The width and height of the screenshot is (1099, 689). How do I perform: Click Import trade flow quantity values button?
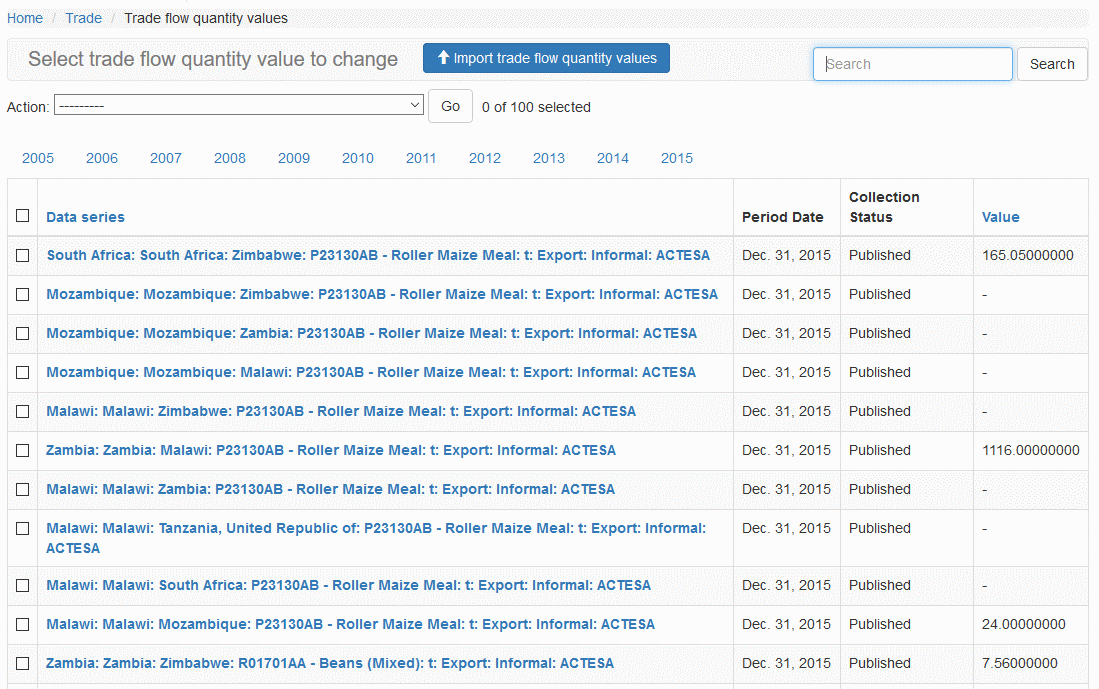click(546, 58)
